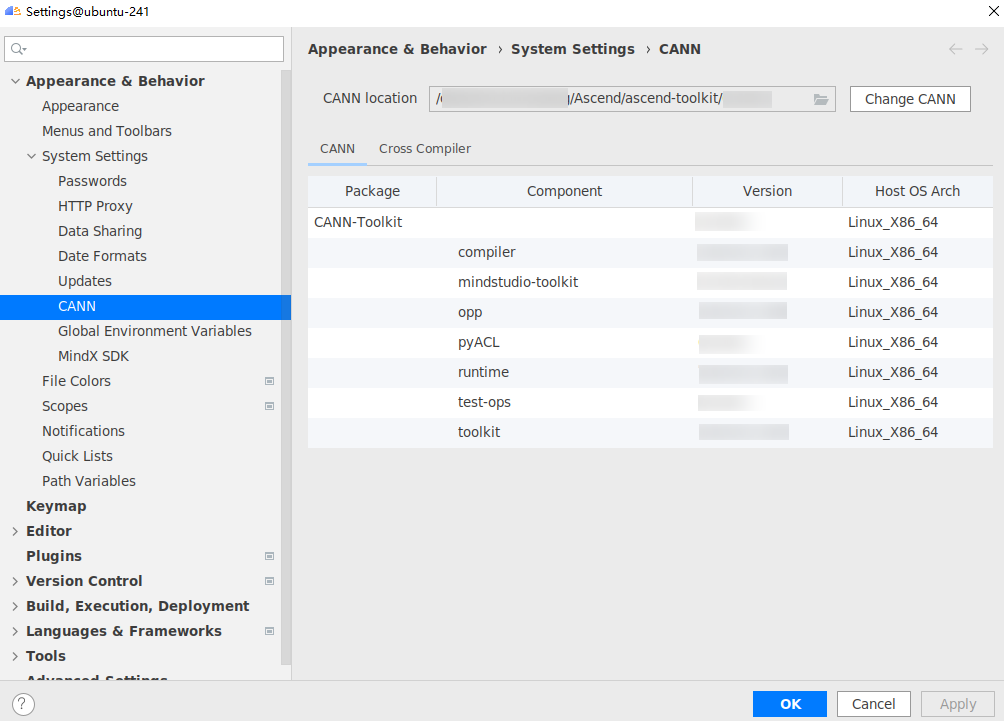The width and height of the screenshot is (1004, 721).
Task: Select the CANN item in settings tree
Action: (x=145, y=307)
